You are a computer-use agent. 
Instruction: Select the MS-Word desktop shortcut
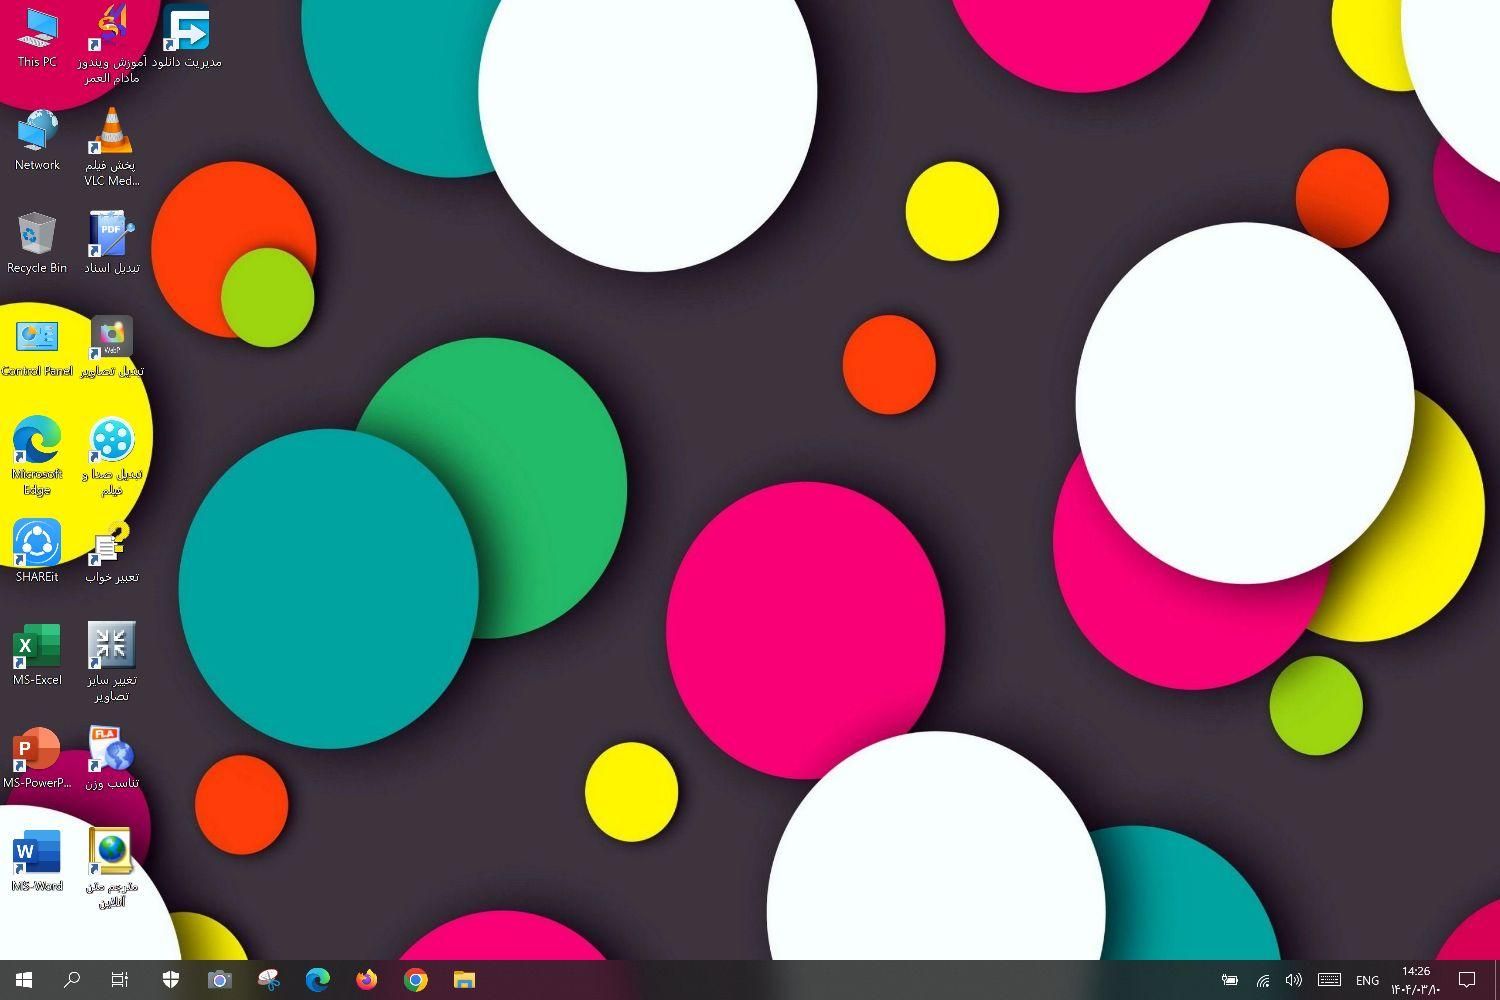click(37, 862)
